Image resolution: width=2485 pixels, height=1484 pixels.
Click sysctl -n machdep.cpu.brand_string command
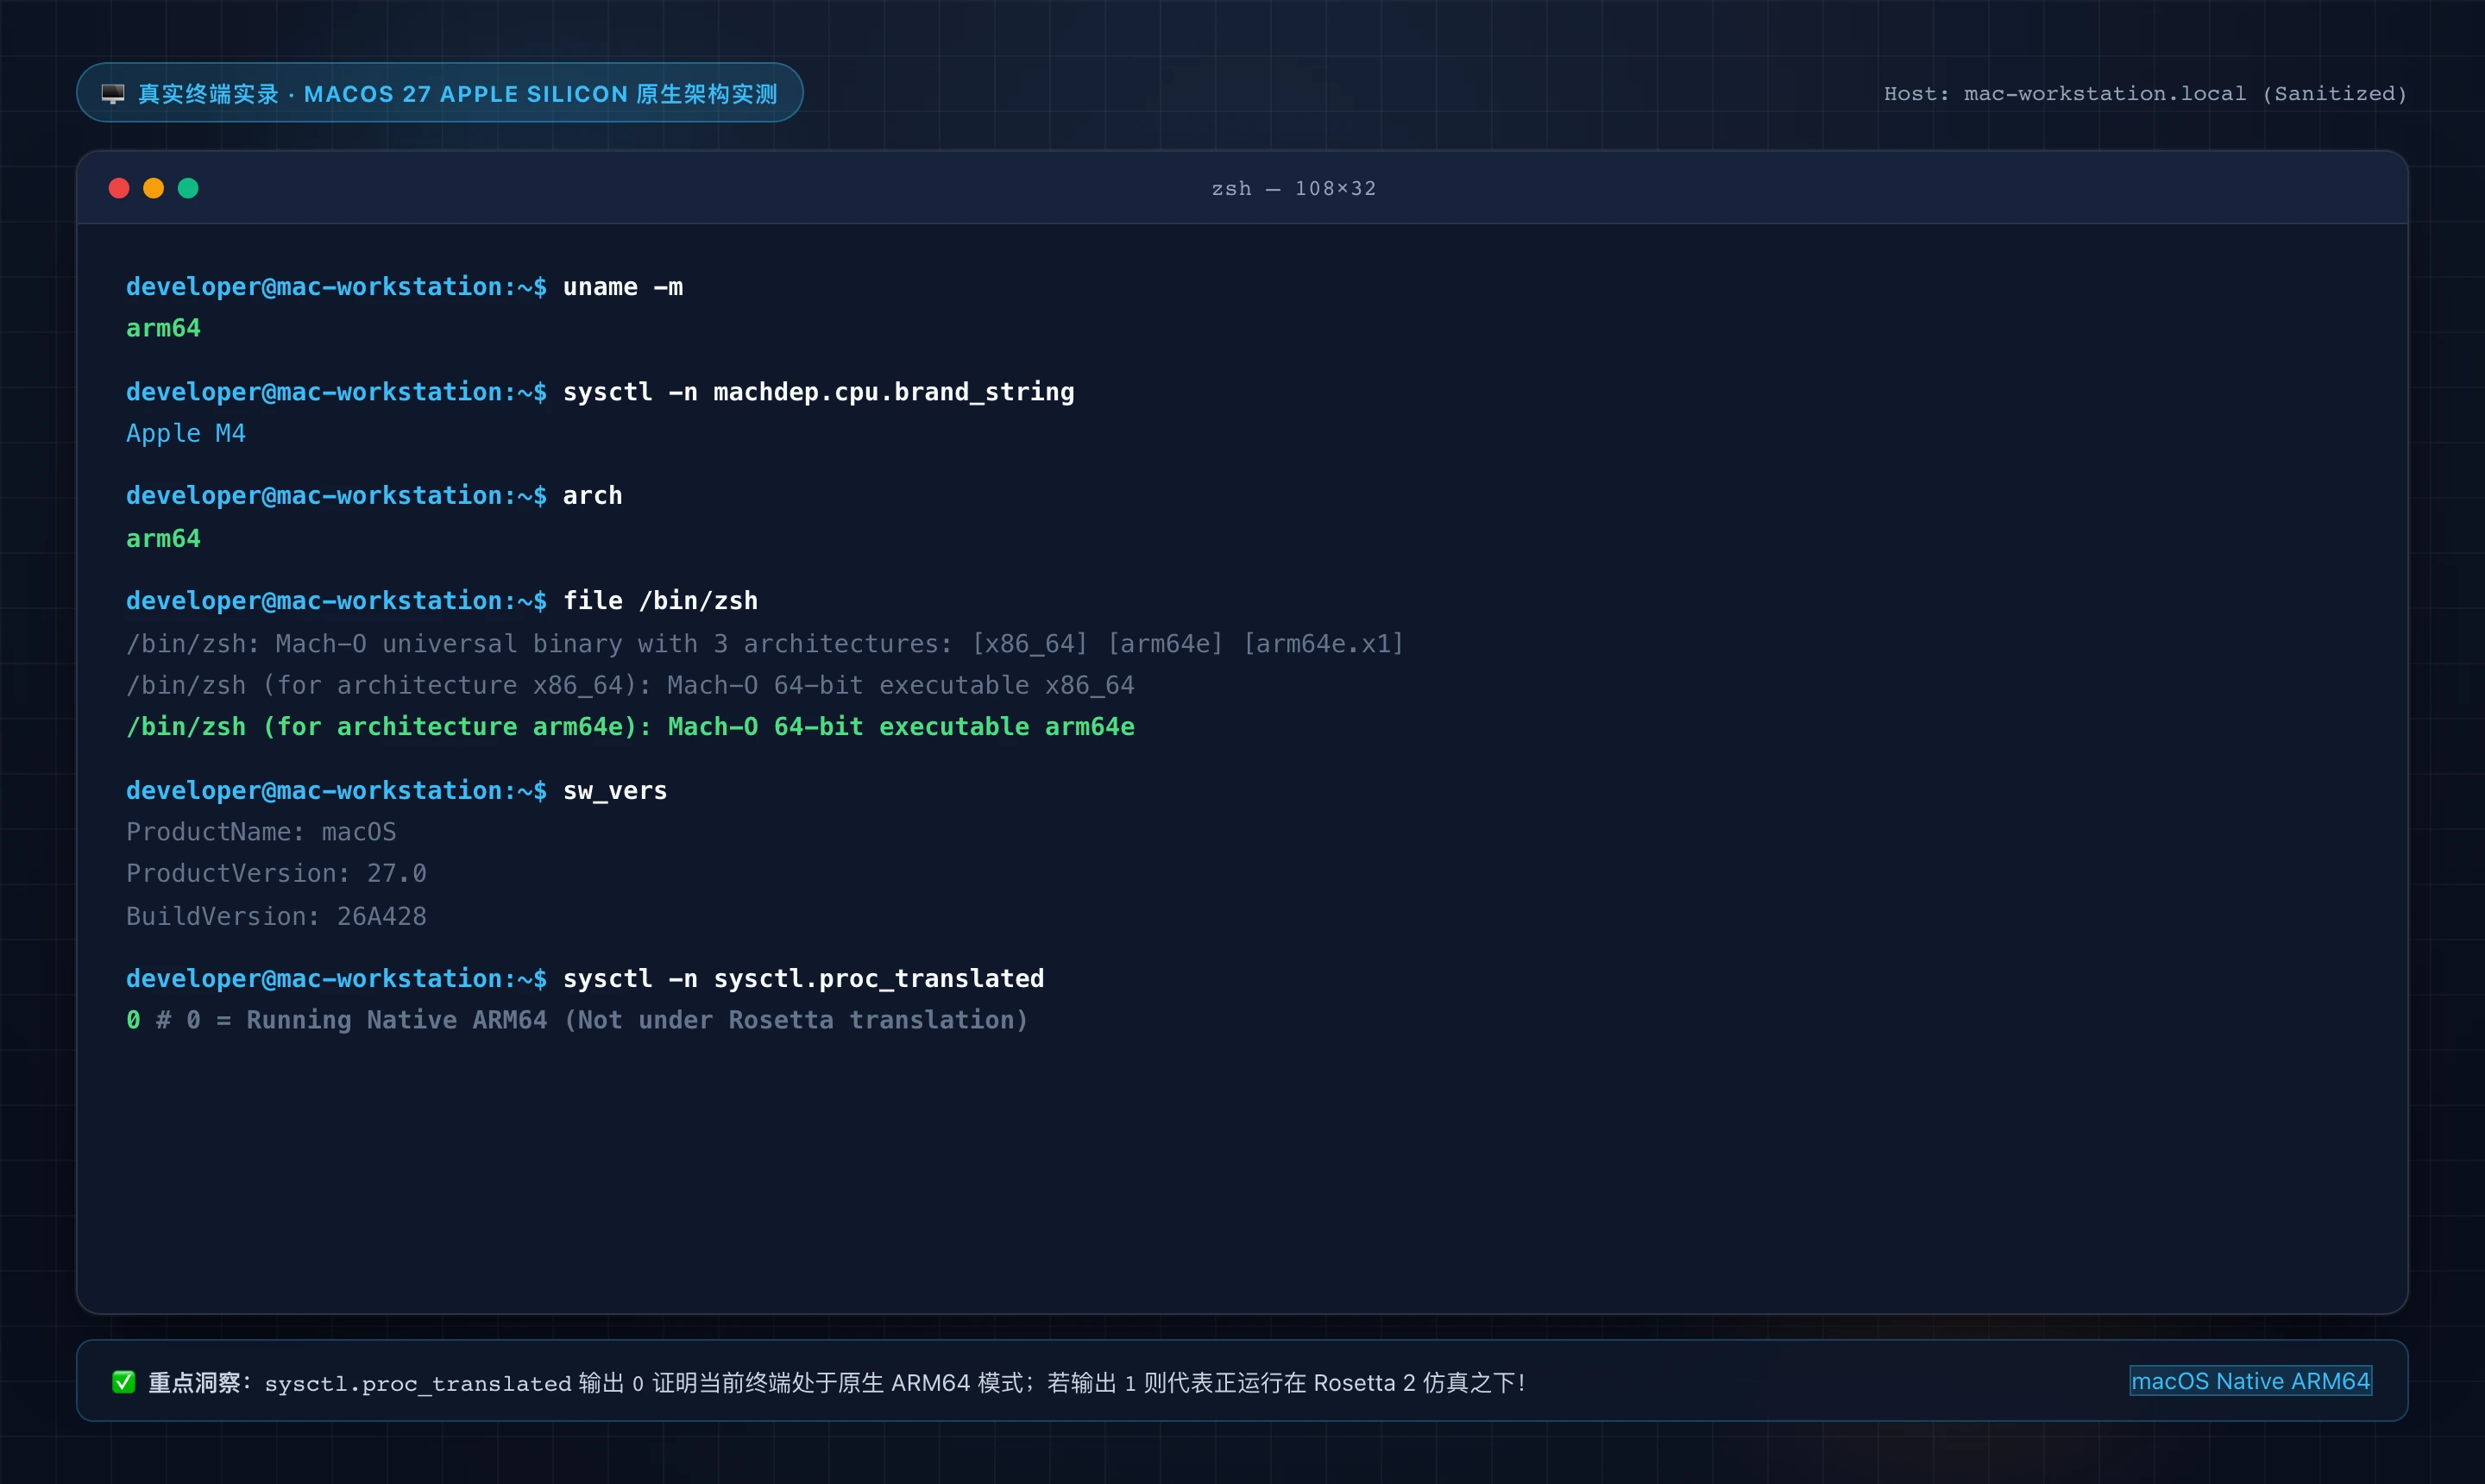click(x=818, y=392)
